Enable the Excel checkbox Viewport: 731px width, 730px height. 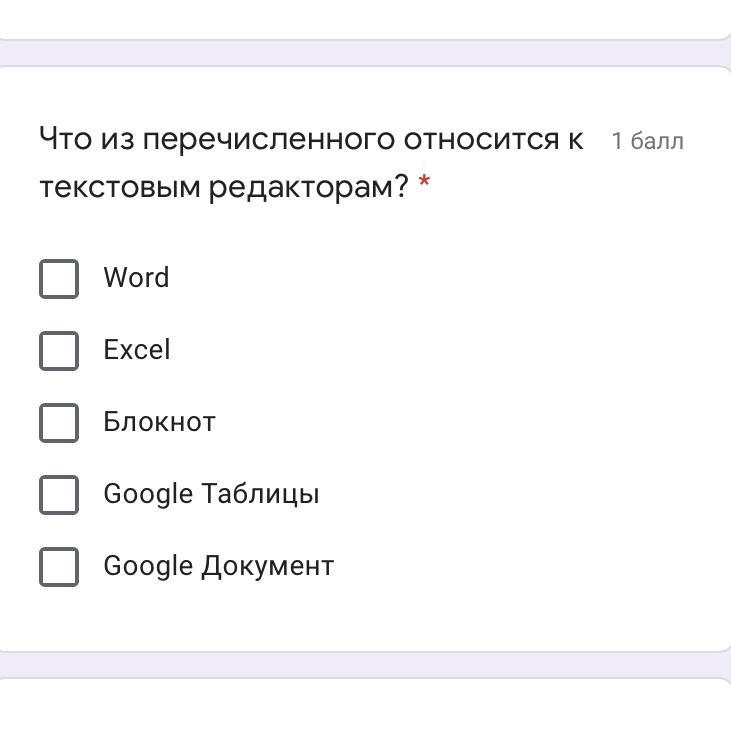click(x=59, y=350)
